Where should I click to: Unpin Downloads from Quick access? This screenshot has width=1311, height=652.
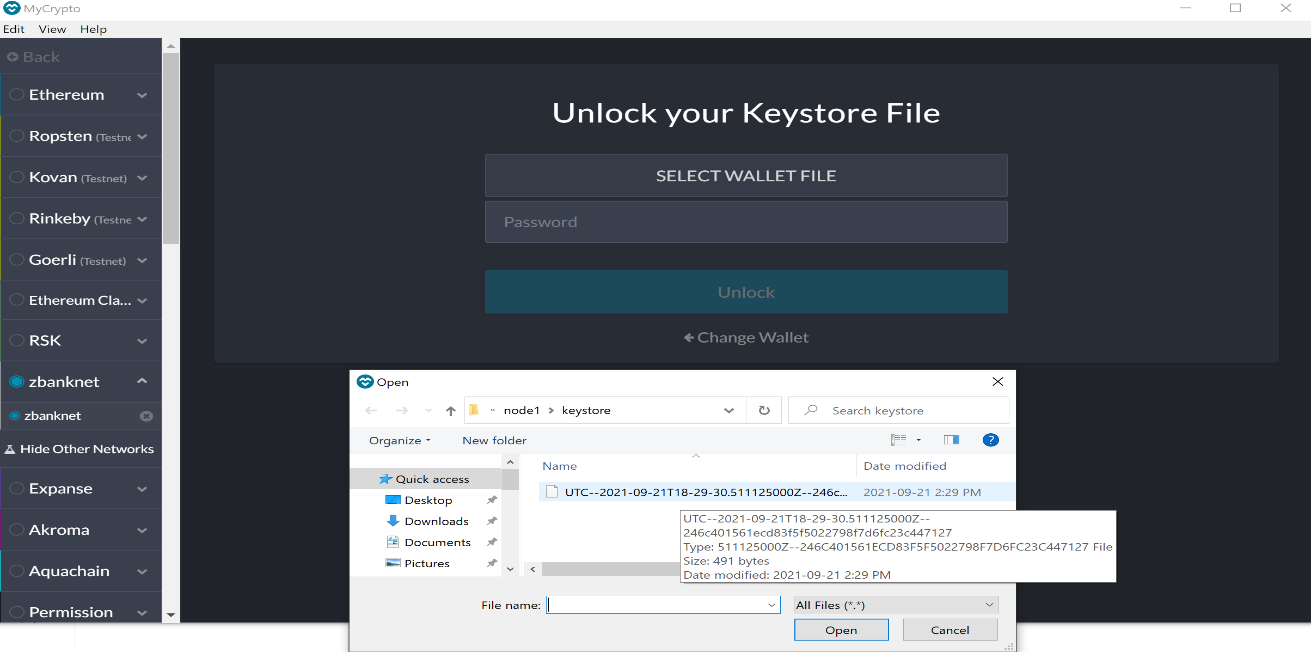coord(491,520)
